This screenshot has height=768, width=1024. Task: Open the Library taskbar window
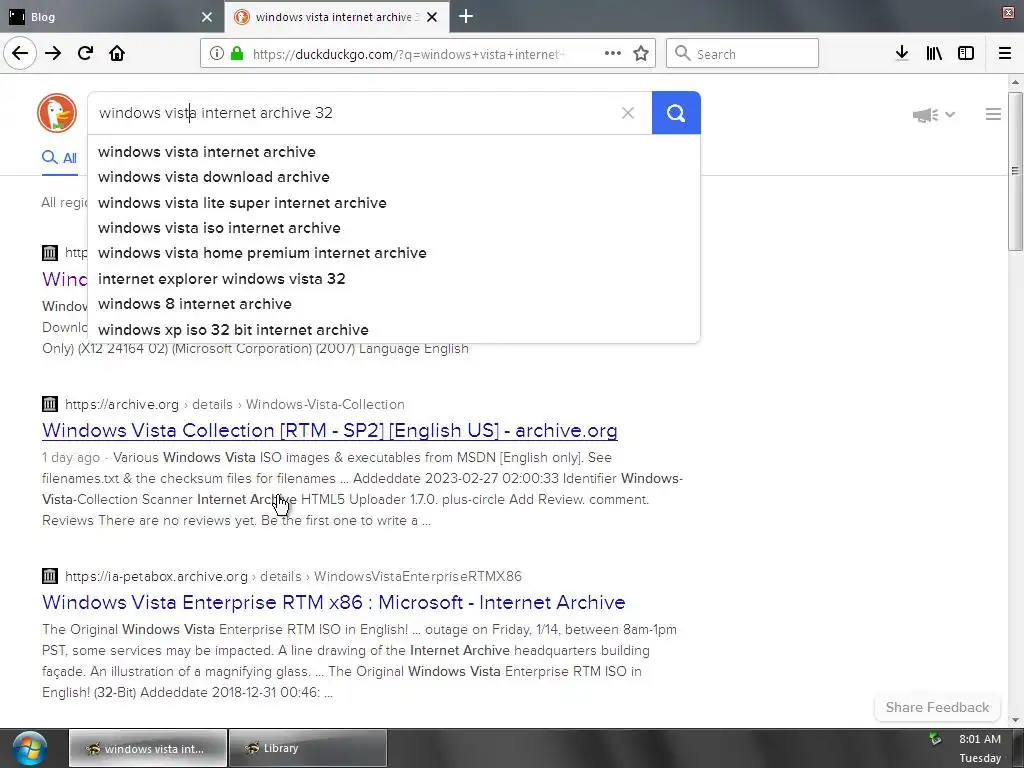[x=308, y=748]
